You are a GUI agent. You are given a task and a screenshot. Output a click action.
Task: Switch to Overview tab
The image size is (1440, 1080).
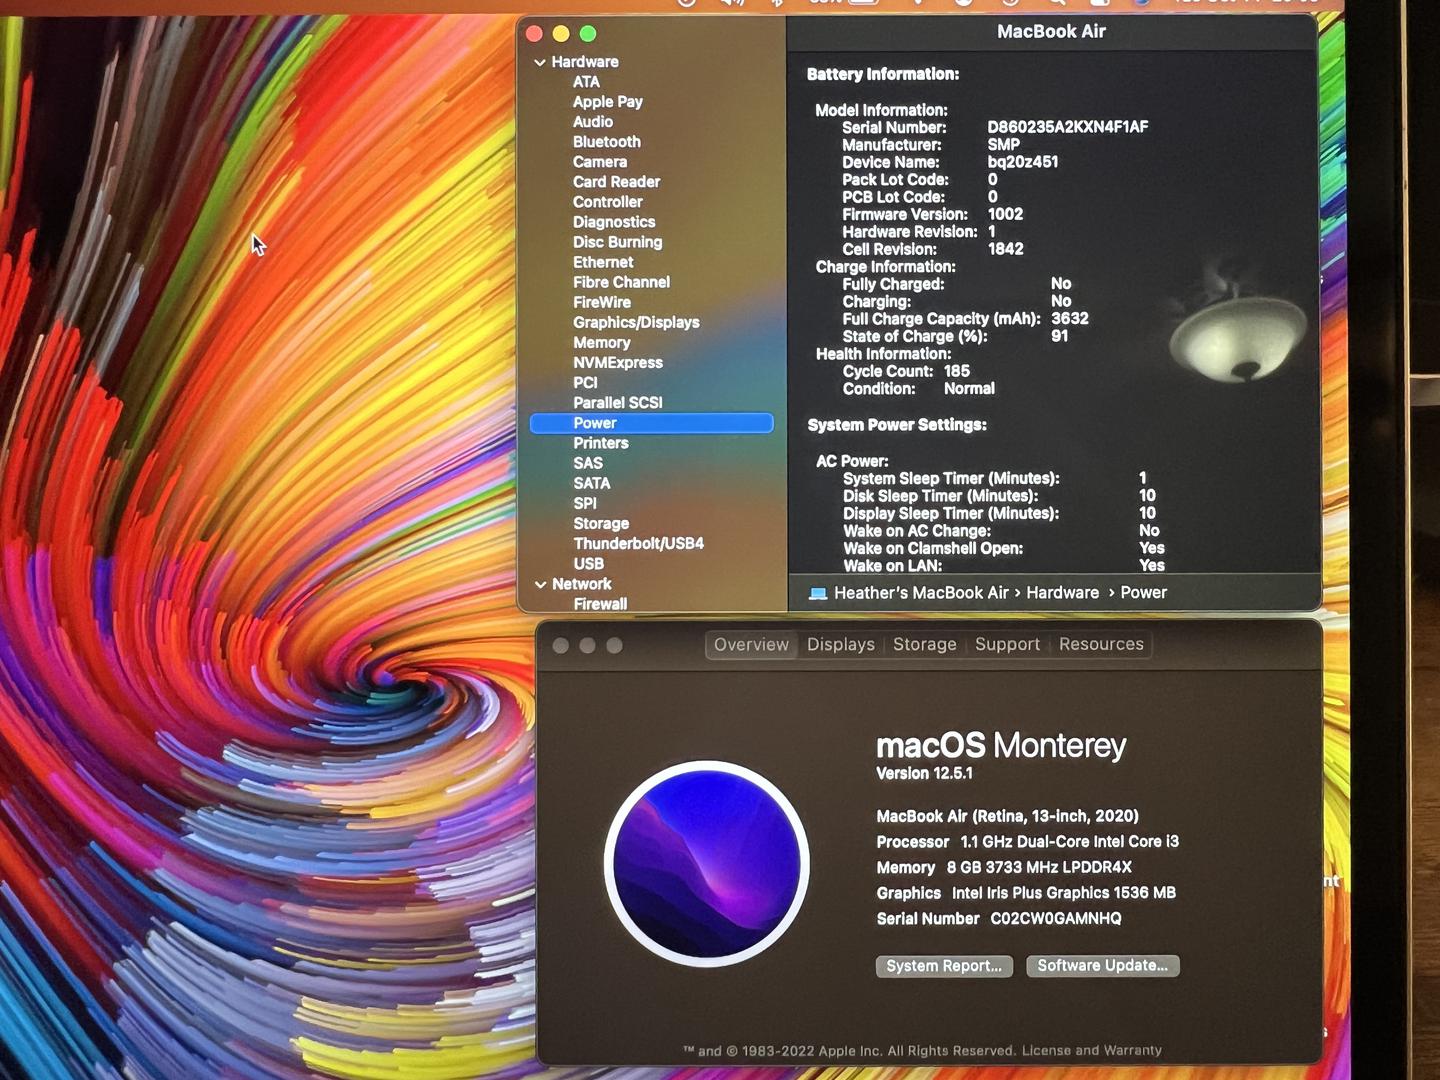tap(751, 645)
